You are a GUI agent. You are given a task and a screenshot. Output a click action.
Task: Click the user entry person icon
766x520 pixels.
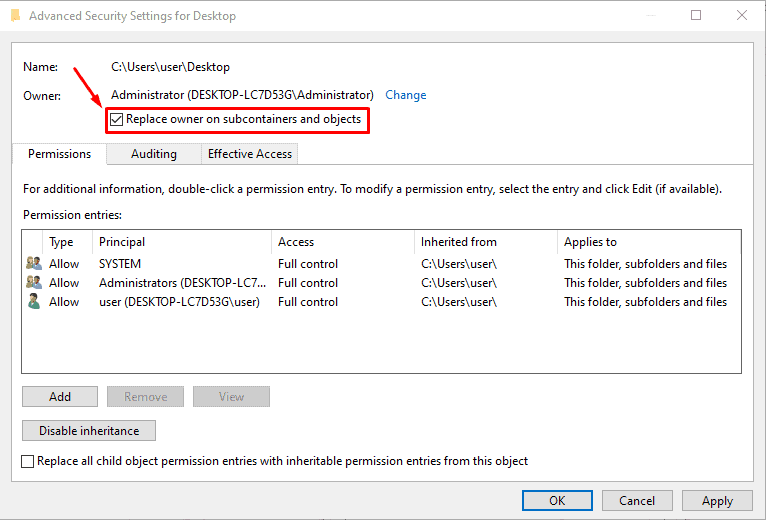pyautogui.click(x=34, y=302)
